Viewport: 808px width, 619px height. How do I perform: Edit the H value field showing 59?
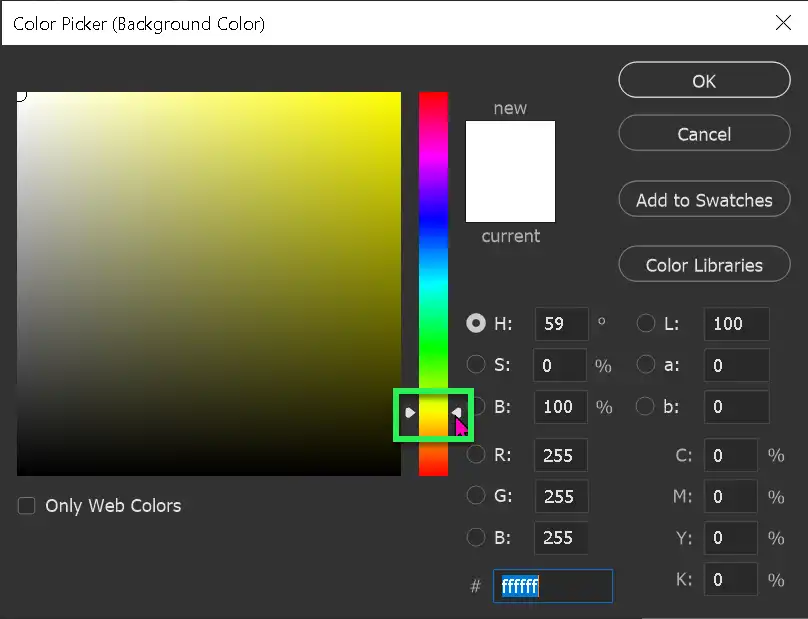560,323
